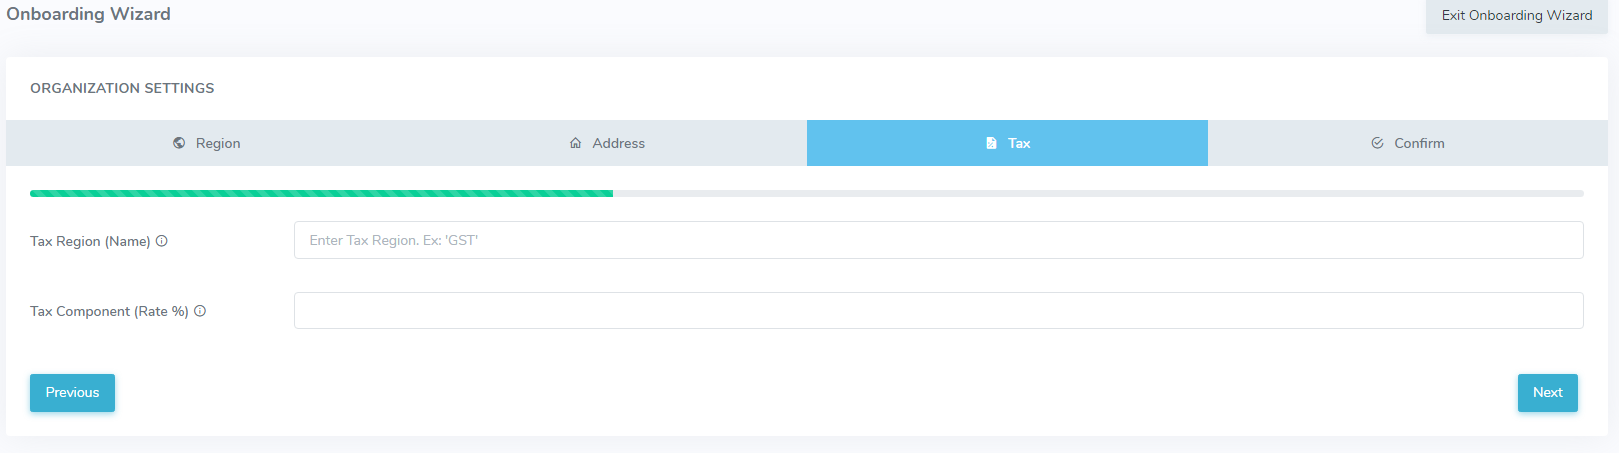1619x453 pixels.
Task: Click the 'ORGANIZATION SETTINGS' heading
Action: pos(122,88)
